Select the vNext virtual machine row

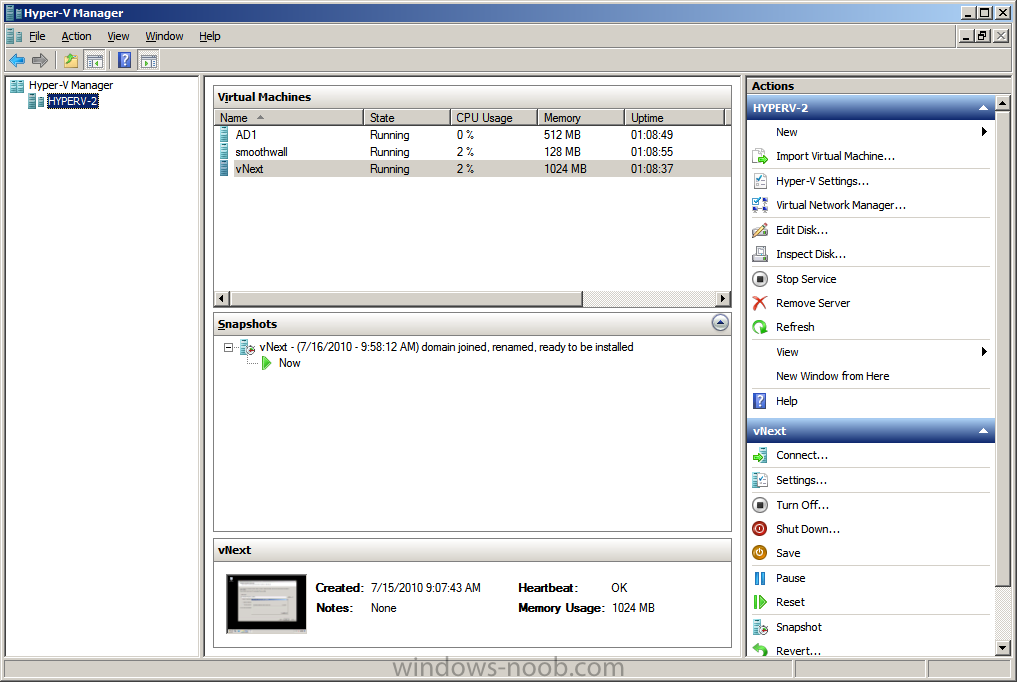tap(472, 169)
